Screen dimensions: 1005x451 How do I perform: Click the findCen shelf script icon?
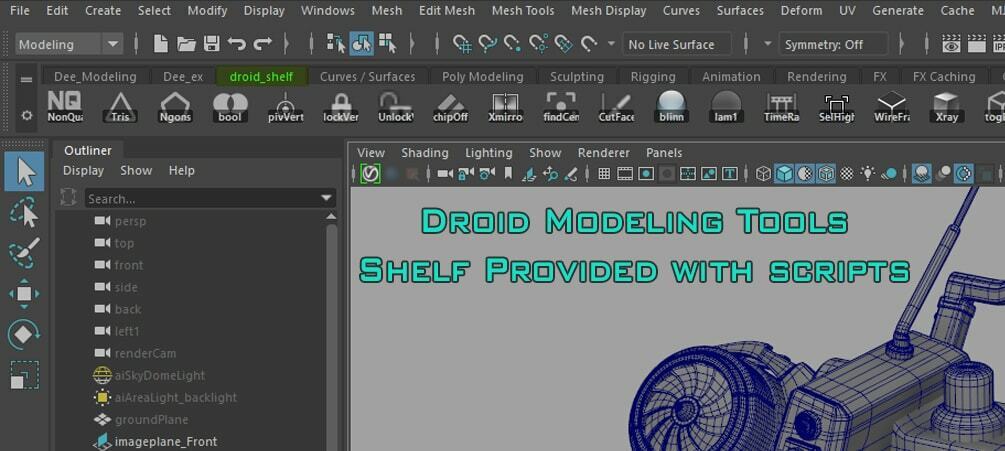coord(561,106)
